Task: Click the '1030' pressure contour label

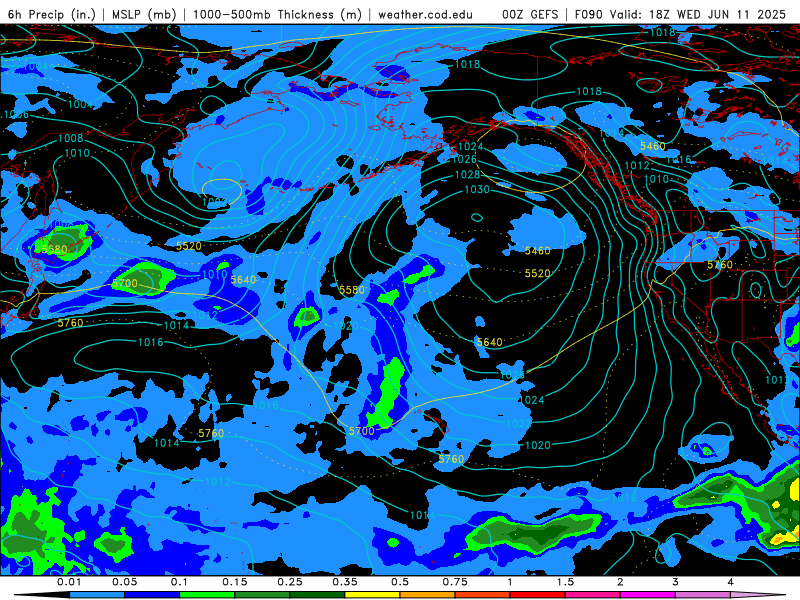Action: coord(477,189)
